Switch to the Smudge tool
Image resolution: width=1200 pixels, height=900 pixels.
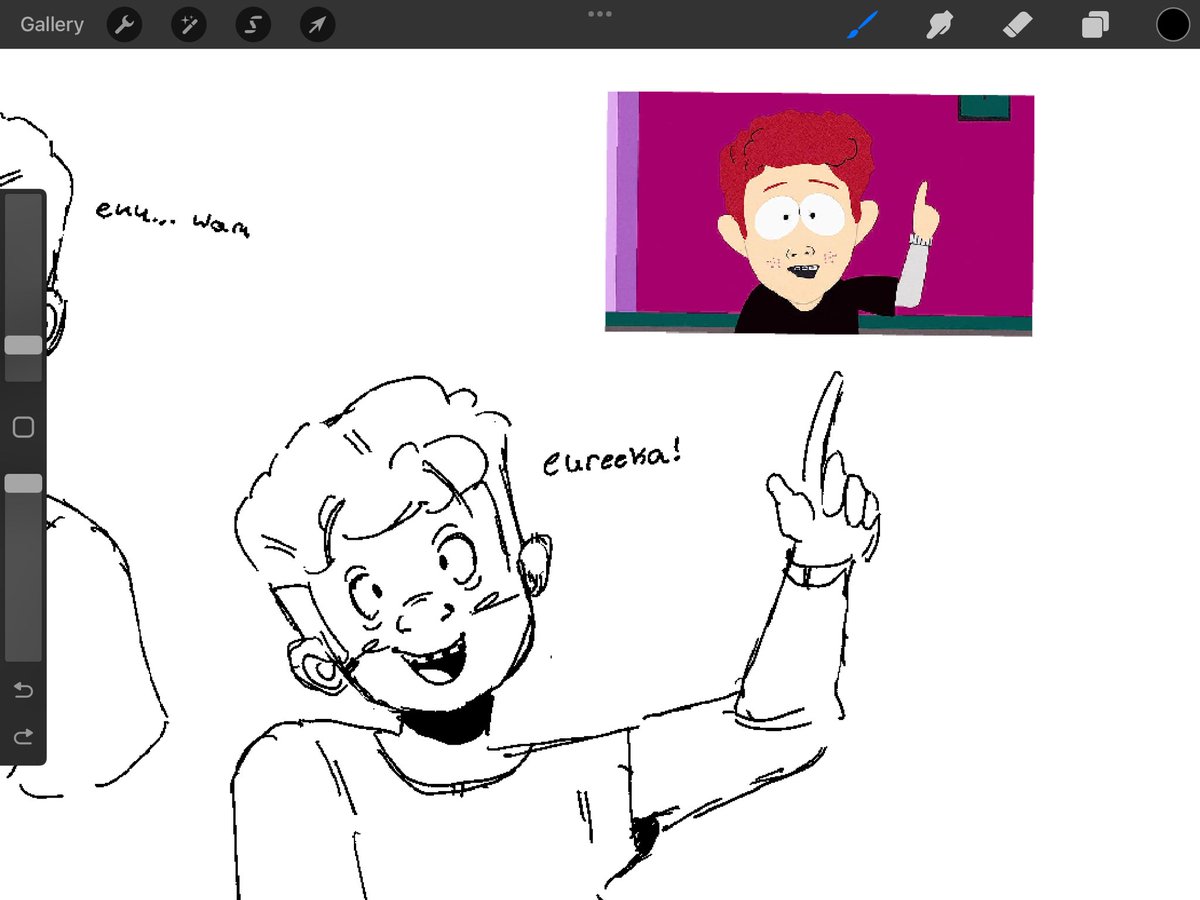coord(940,24)
